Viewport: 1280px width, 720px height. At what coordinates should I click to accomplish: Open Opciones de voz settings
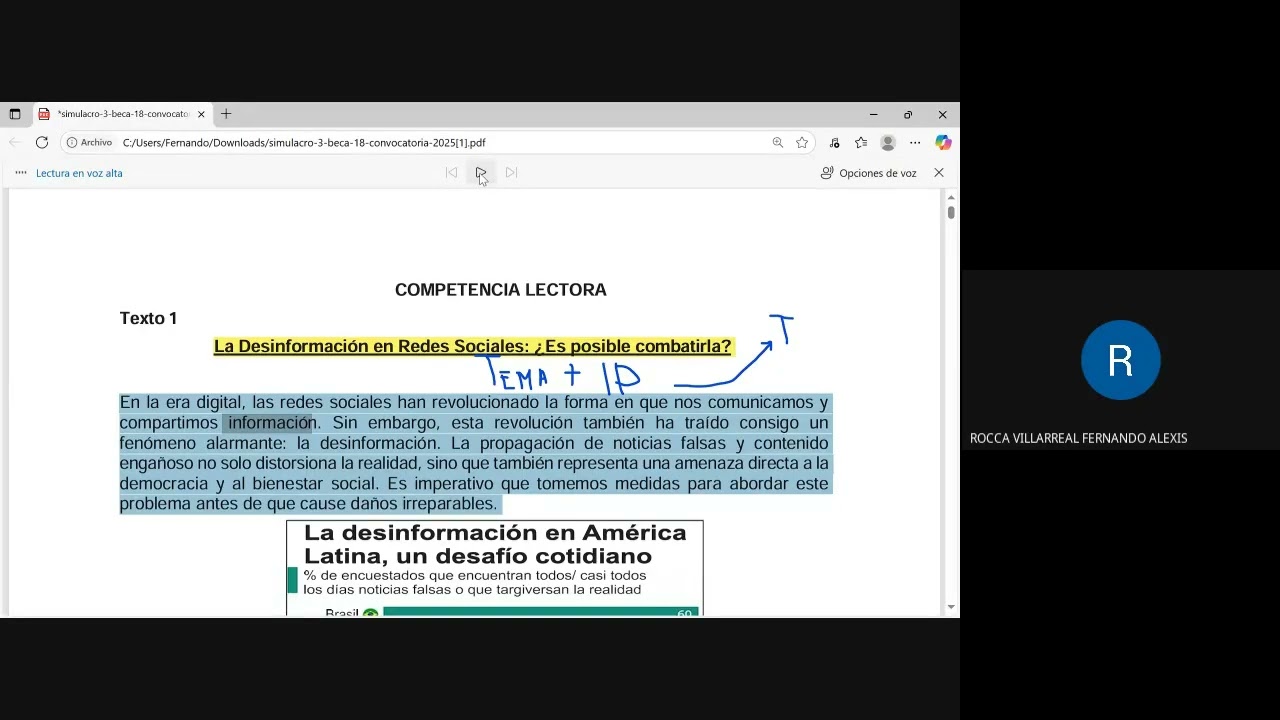(868, 173)
